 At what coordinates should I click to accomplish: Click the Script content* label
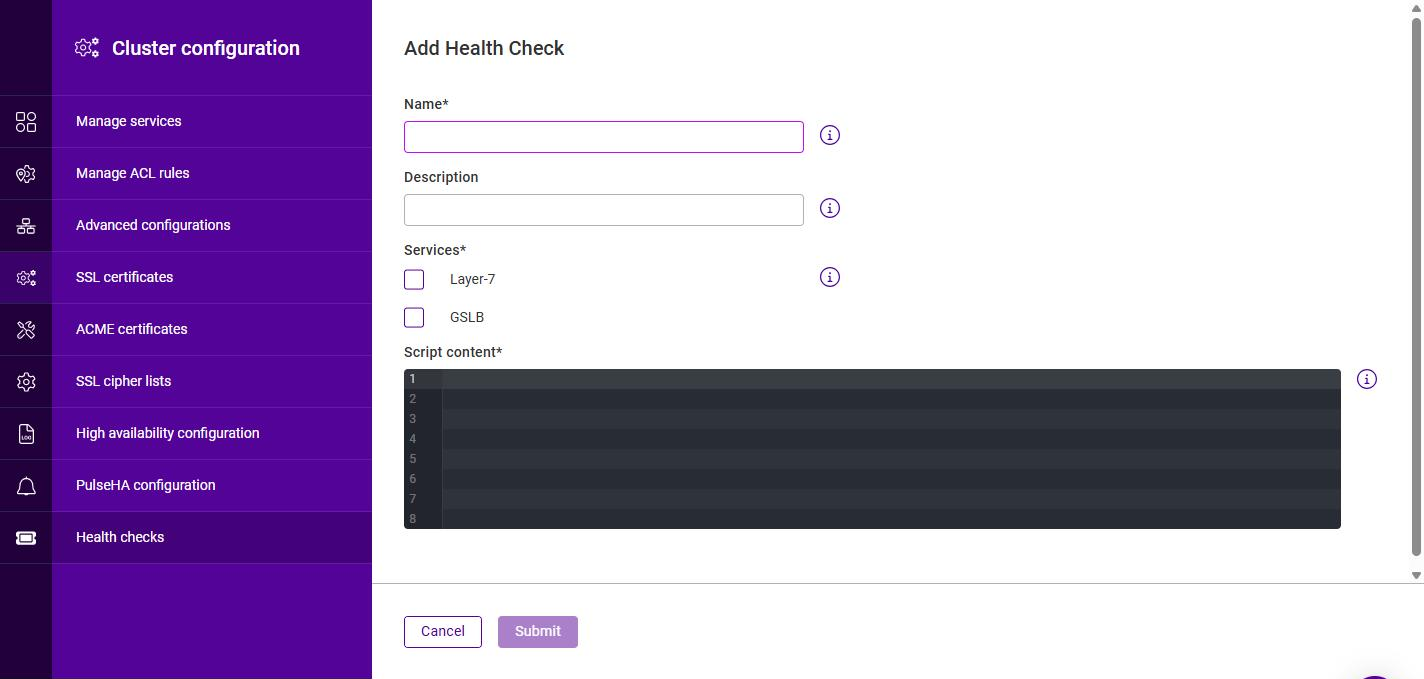tap(453, 352)
